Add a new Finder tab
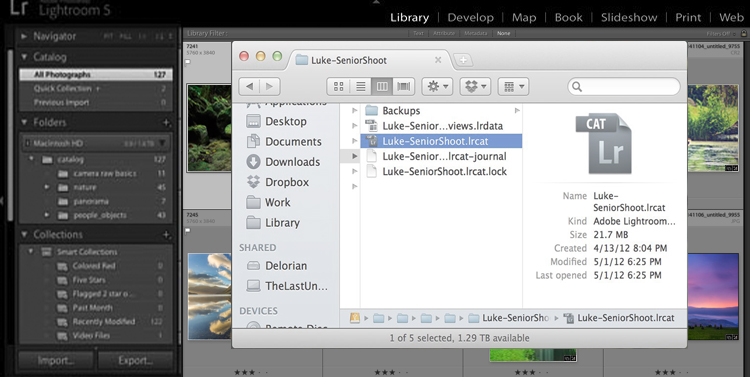The height and width of the screenshot is (377, 750). [463, 60]
